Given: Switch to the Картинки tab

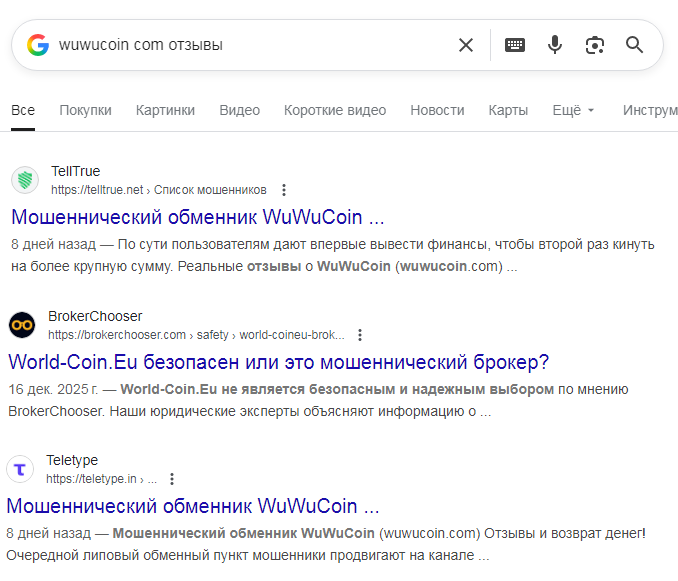Looking at the screenshot, I should (165, 110).
